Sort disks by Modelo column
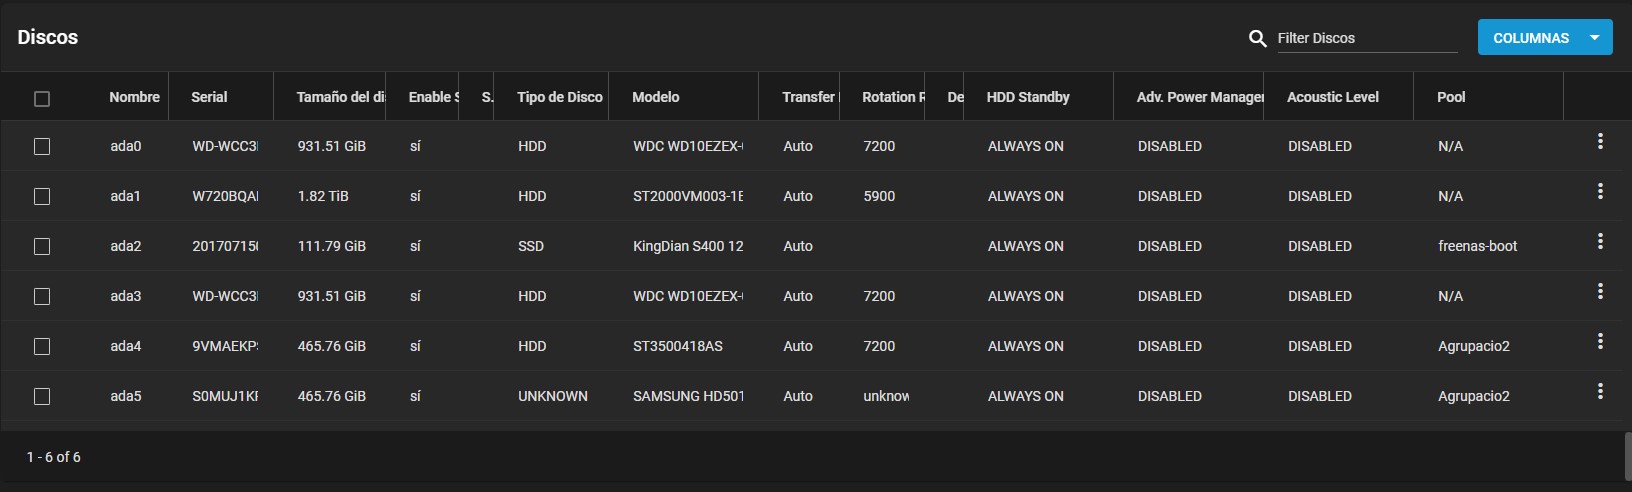This screenshot has width=1632, height=492. 656,97
